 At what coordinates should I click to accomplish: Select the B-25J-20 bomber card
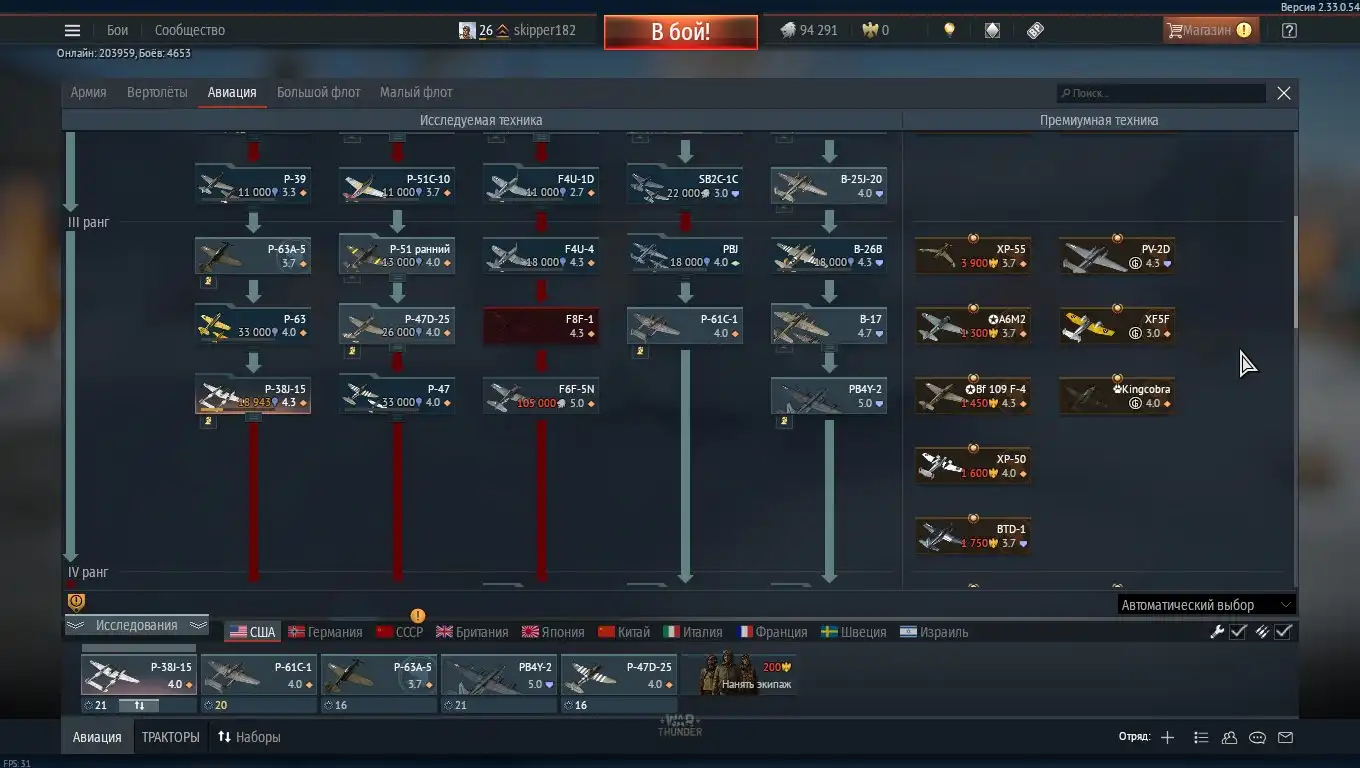point(829,185)
